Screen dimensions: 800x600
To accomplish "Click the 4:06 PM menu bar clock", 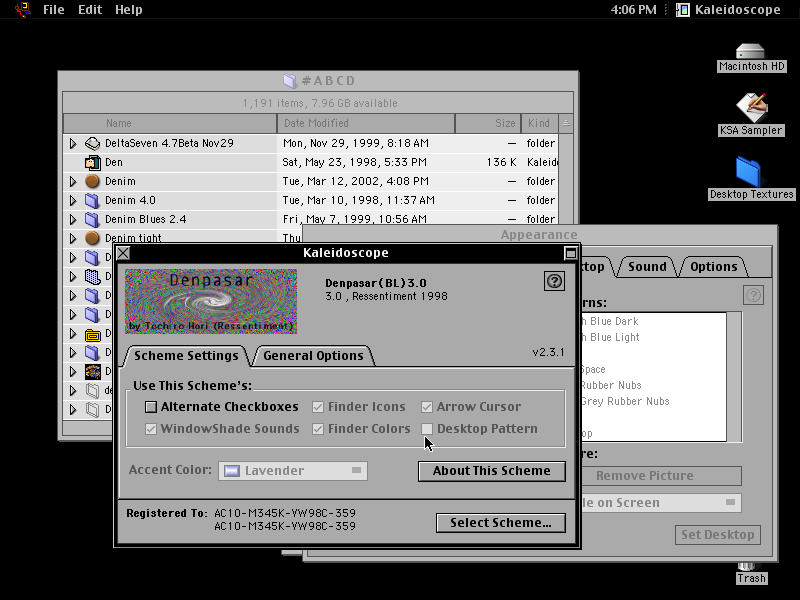I will (634, 9).
